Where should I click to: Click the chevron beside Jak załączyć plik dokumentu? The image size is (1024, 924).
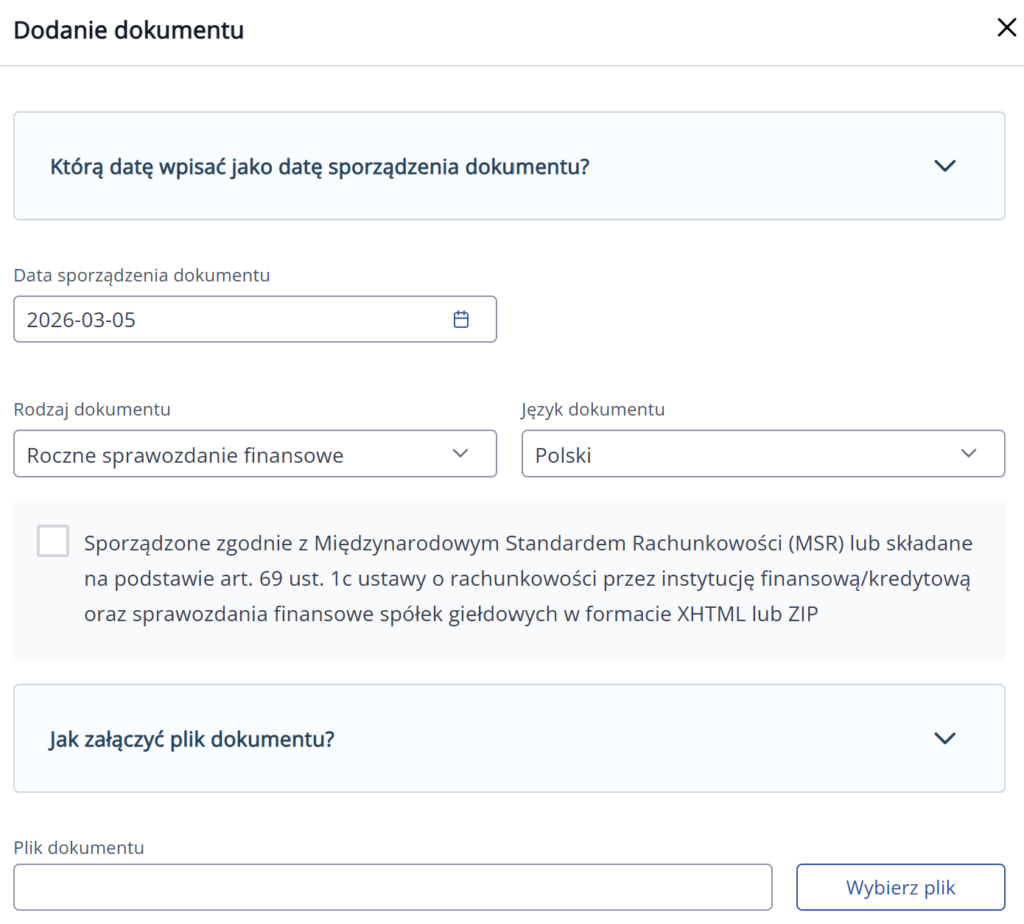(x=944, y=738)
